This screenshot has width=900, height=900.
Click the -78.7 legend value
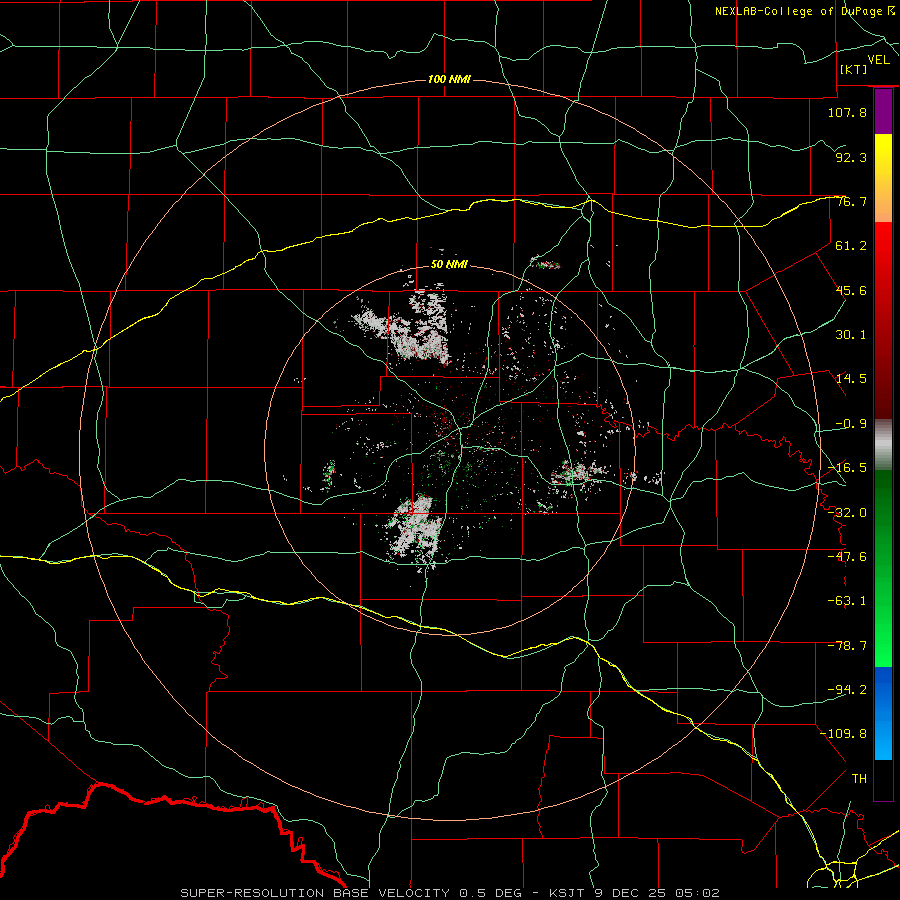[847, 646]
